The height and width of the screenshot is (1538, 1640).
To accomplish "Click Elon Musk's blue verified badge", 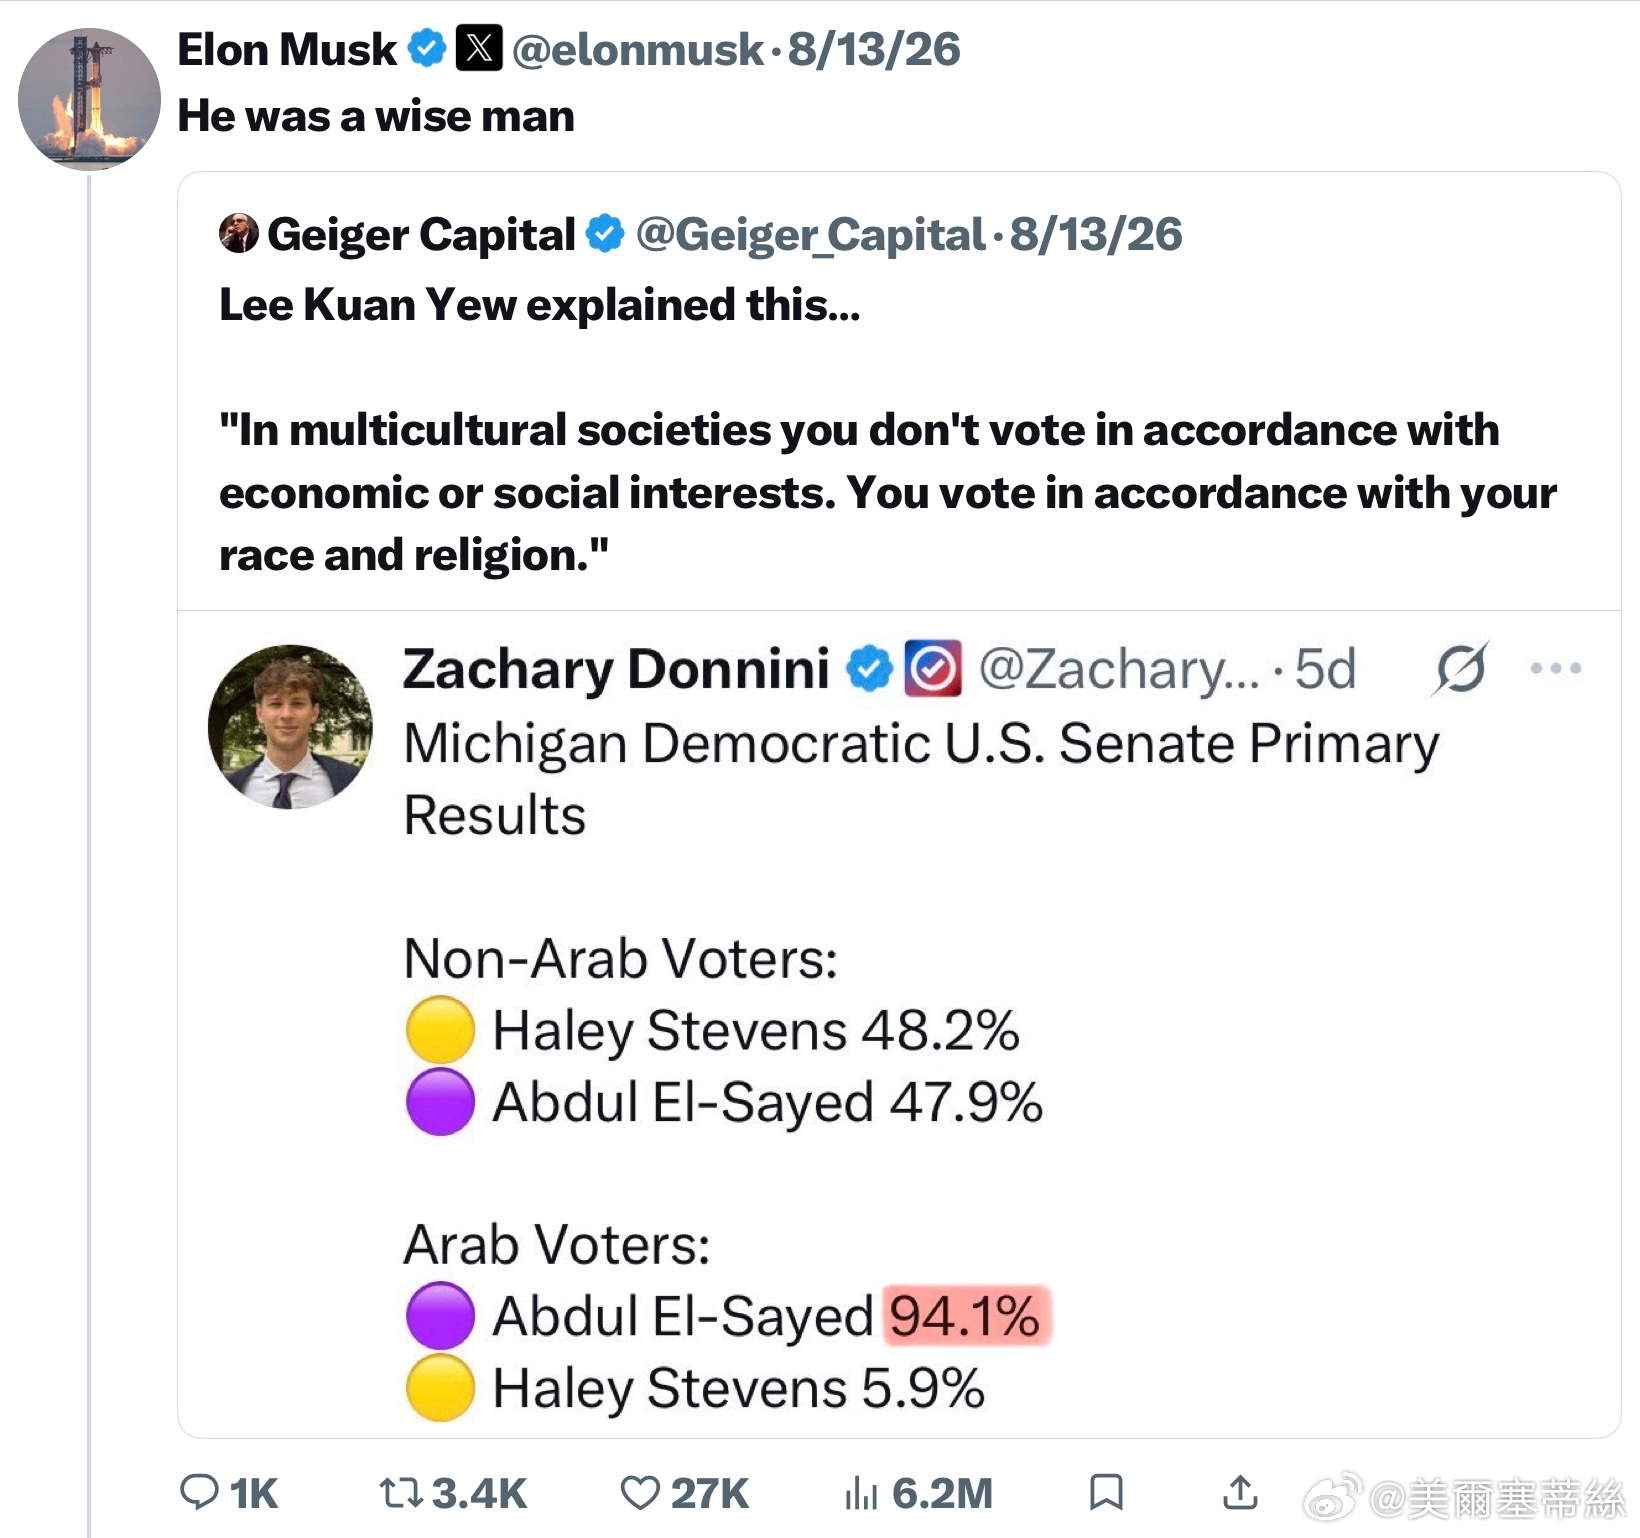I will 428,48.
